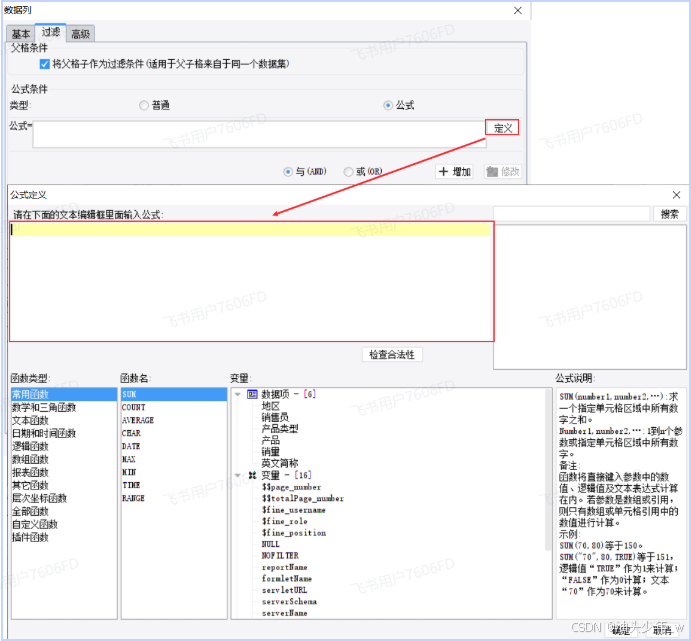Select 插件函数 function type
This screenshot has width=691, height=641.
pyautogui.click(x=64, y=537)
